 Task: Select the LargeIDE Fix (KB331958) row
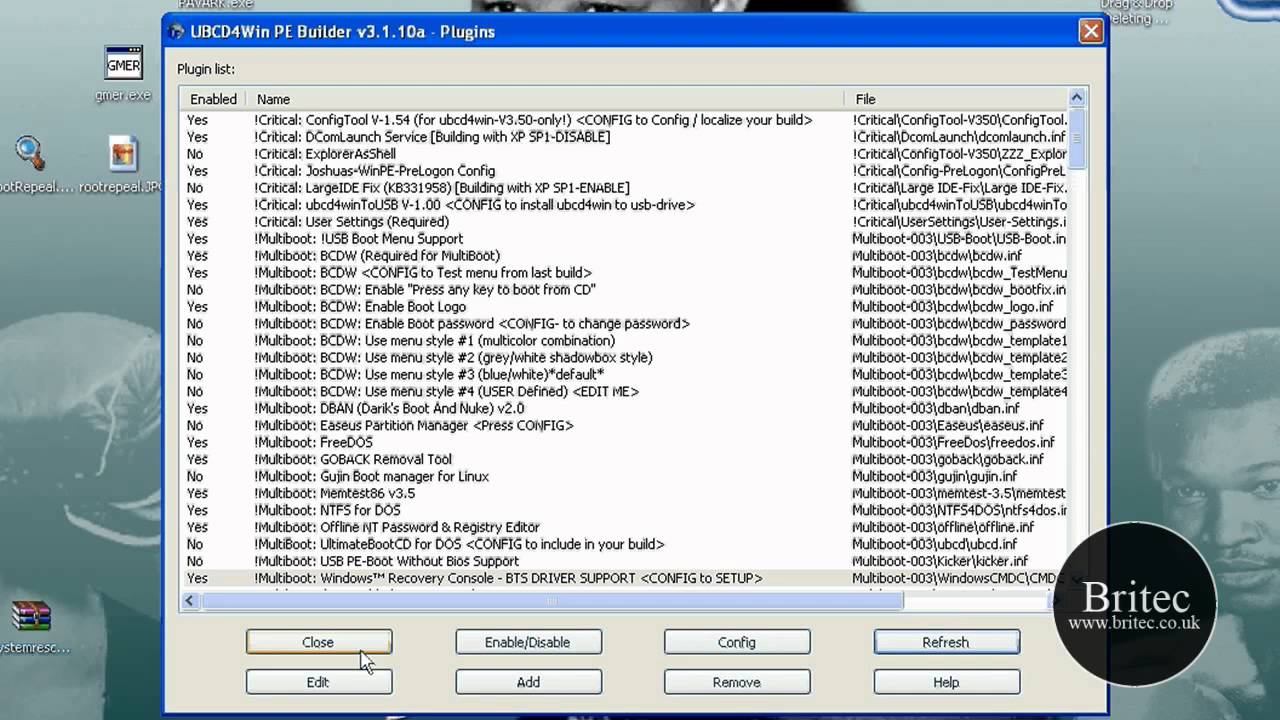(x=624, y=188)
